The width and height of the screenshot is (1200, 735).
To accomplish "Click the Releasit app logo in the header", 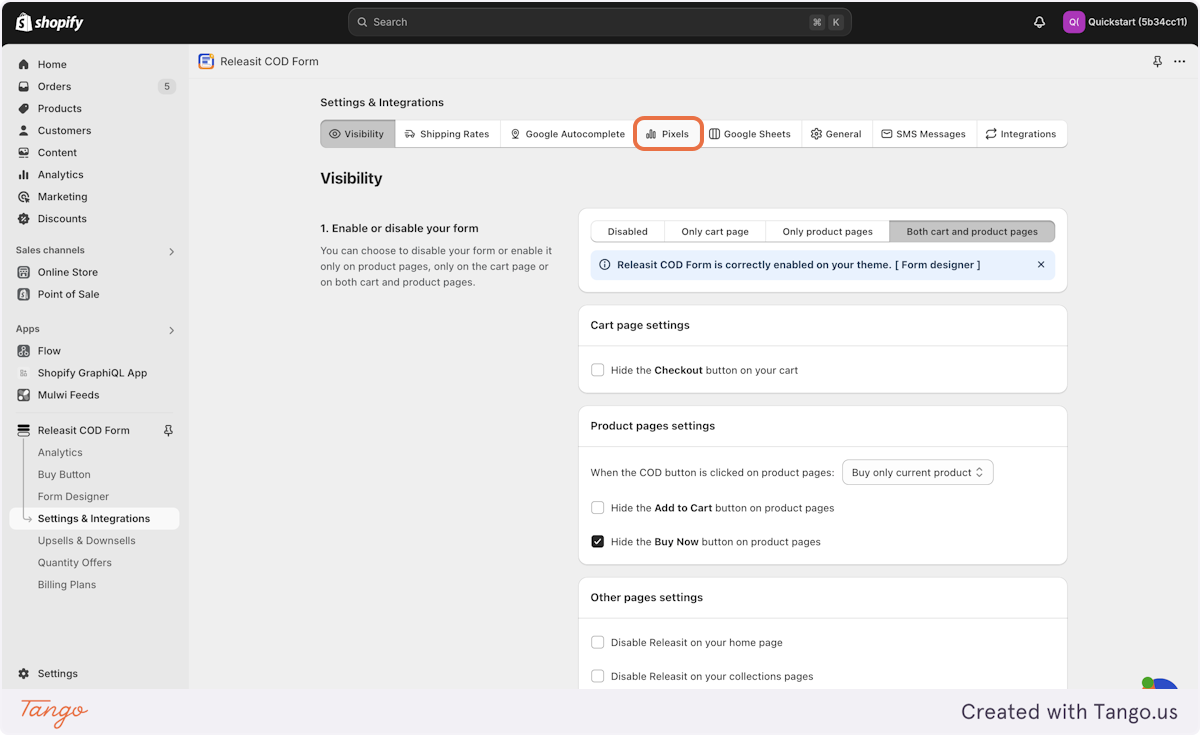I will tap(206, 61).
